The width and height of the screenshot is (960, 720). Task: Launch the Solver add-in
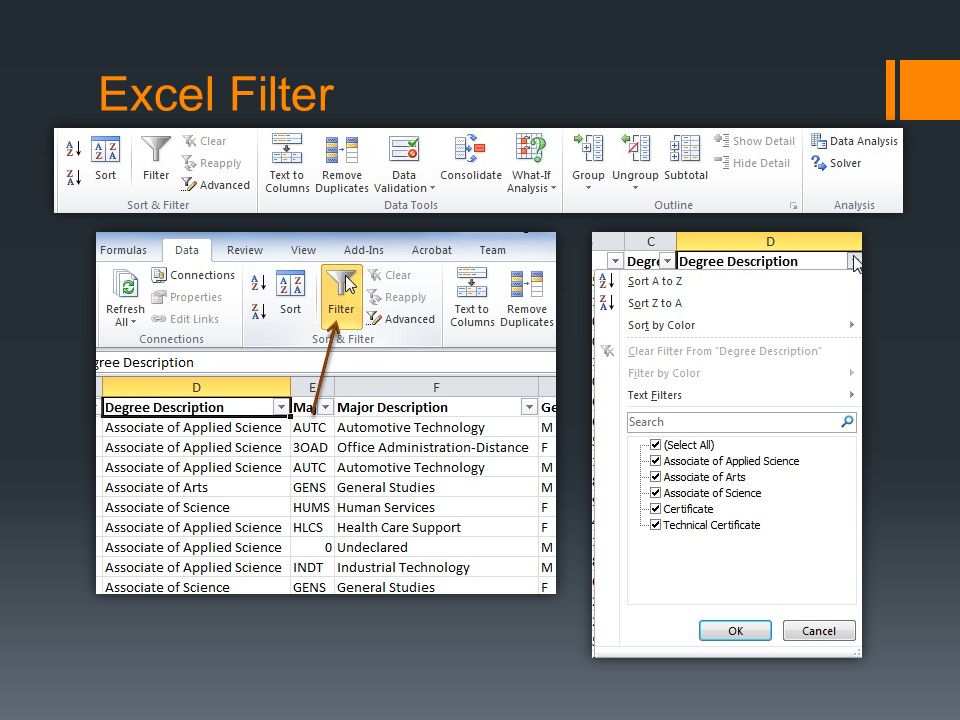[x=836, y=163]
